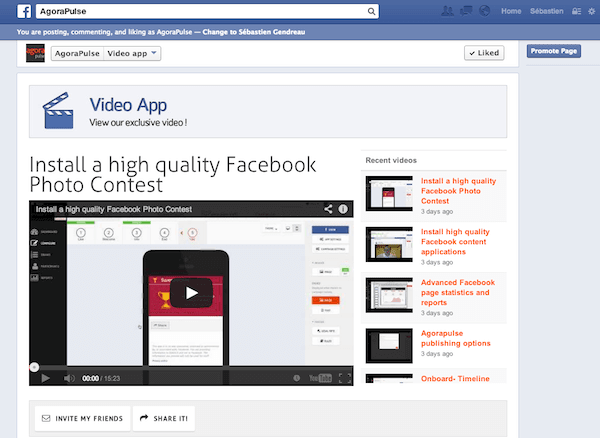Image resolution: width=600 pixels, height=438 pixels.
Task: Click publishing options video thumbnail
Action: click(x=389, y=346)
